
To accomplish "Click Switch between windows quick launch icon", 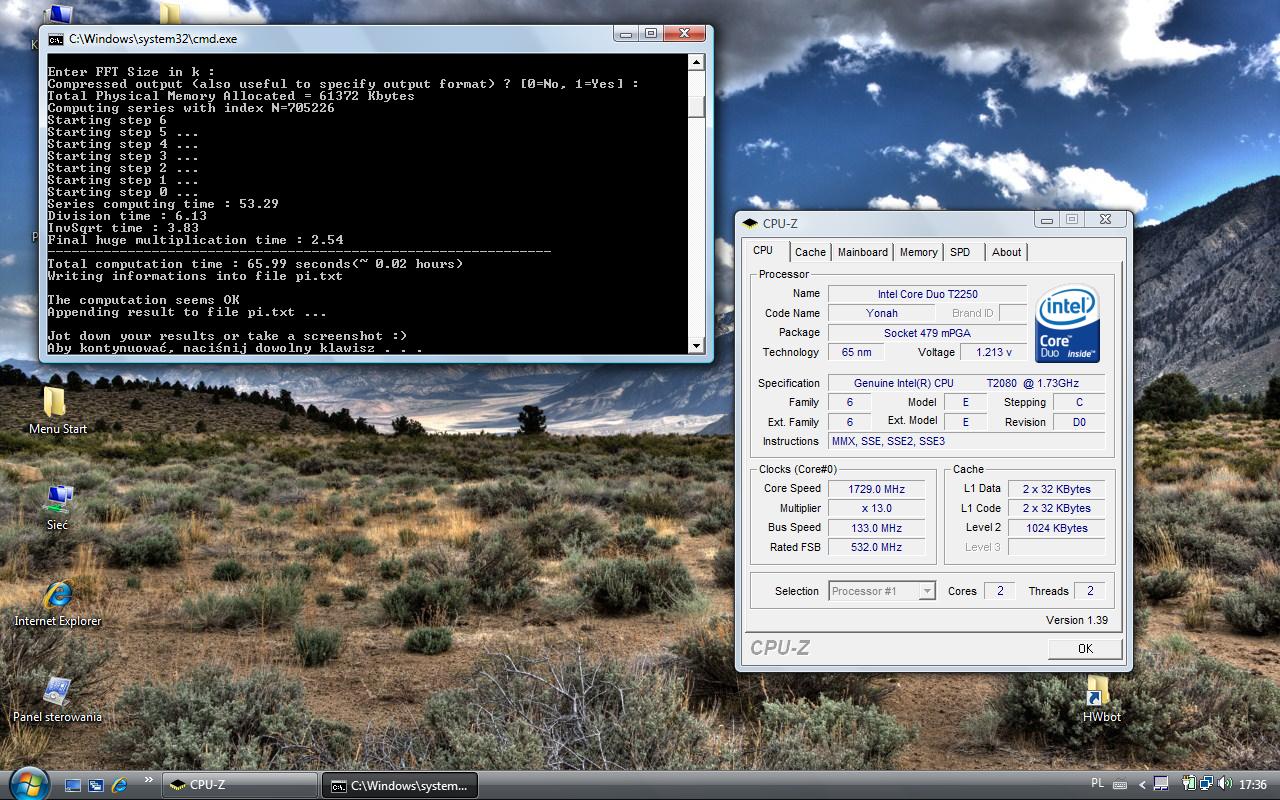I will point(96,785).
